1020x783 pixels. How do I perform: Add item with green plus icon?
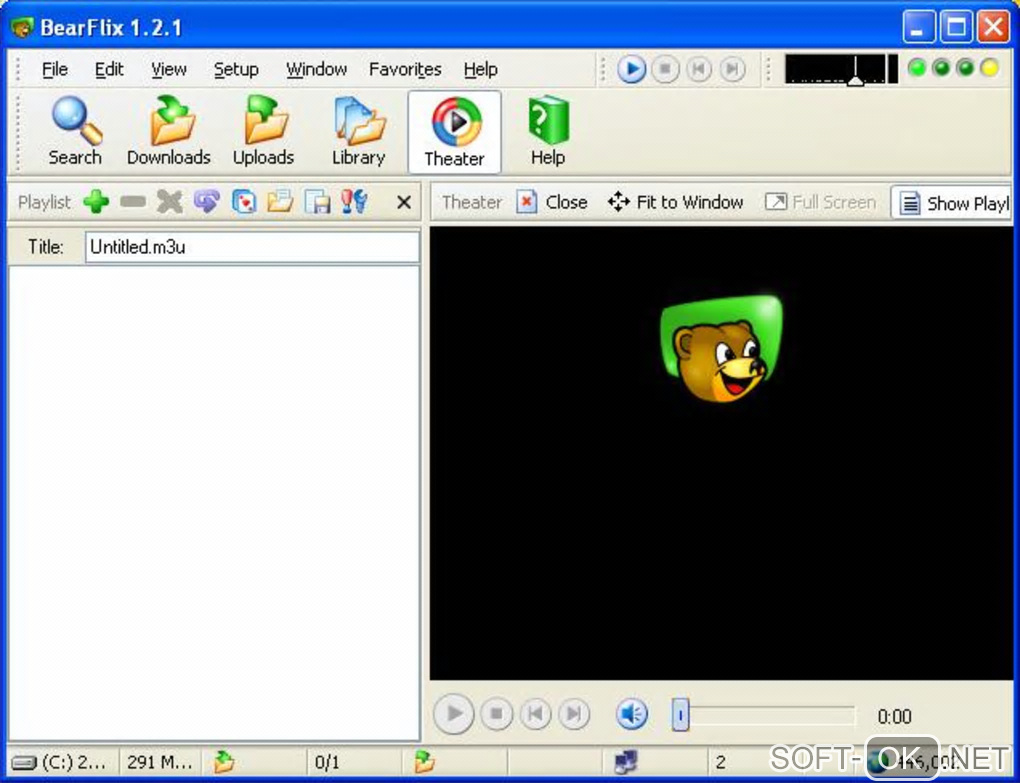pyautogui.click(x=96, y=202)
